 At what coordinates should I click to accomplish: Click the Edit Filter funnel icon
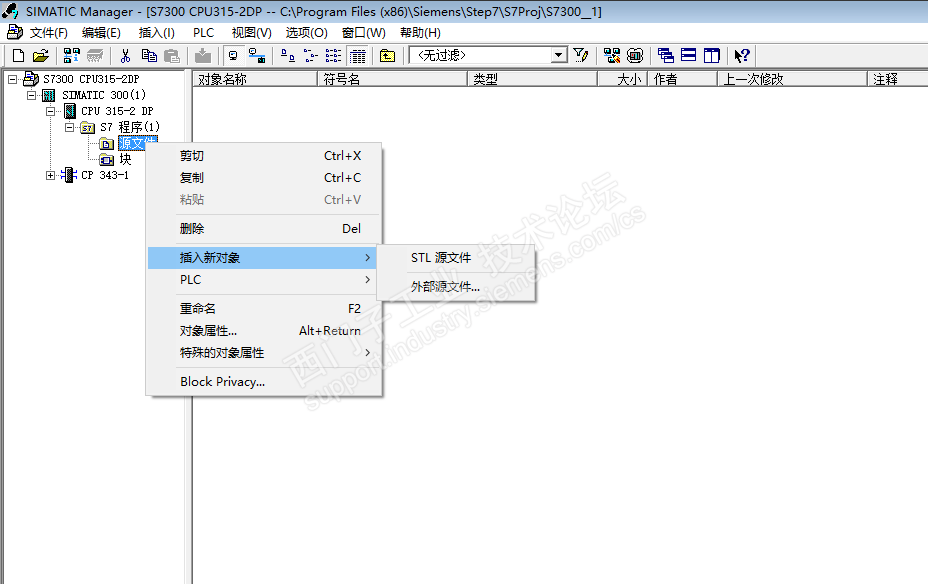tap(581, 56)
